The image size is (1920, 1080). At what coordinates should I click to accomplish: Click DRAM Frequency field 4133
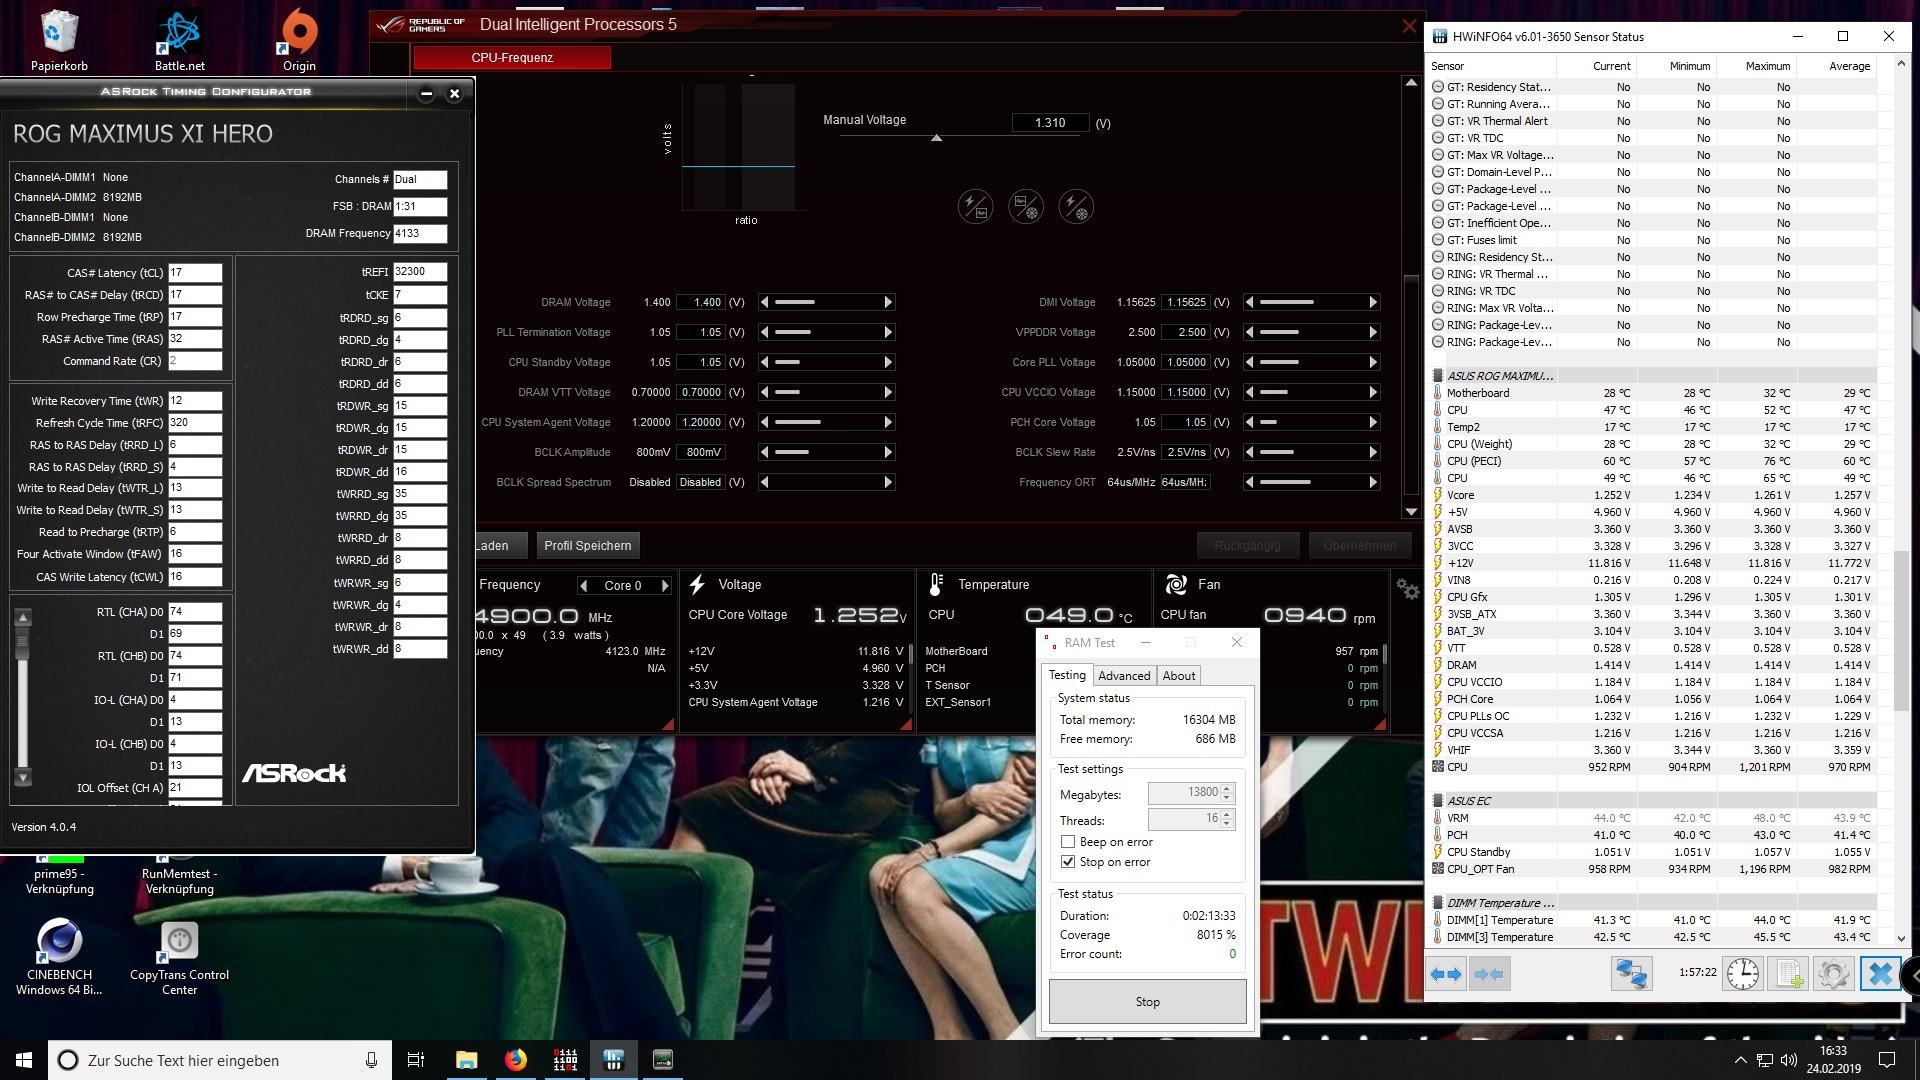tap(420, 234)
